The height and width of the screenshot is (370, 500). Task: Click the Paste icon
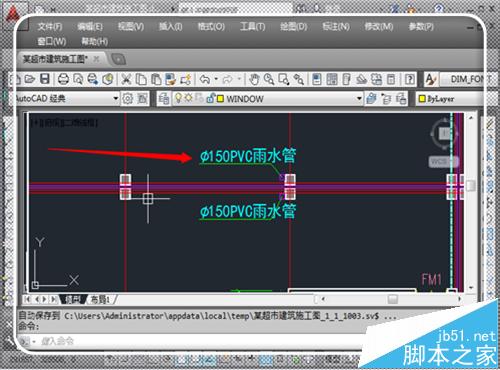(x=156, y=79)
